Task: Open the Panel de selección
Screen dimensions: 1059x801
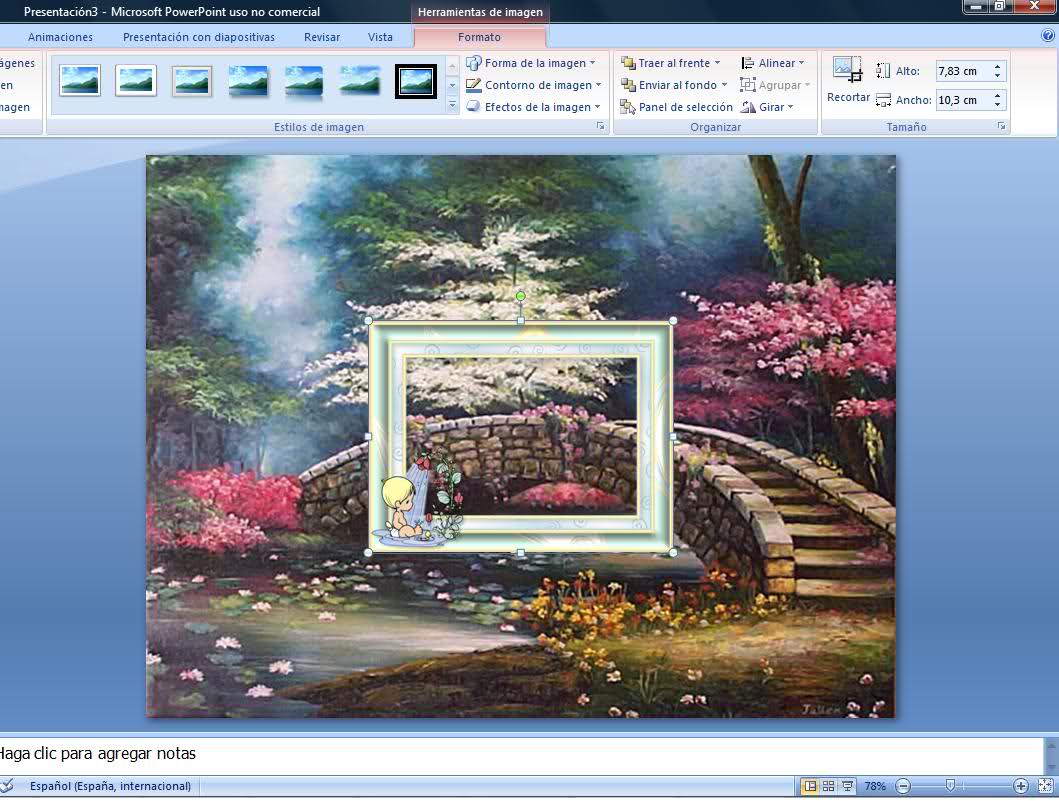Action: point(677,107)
